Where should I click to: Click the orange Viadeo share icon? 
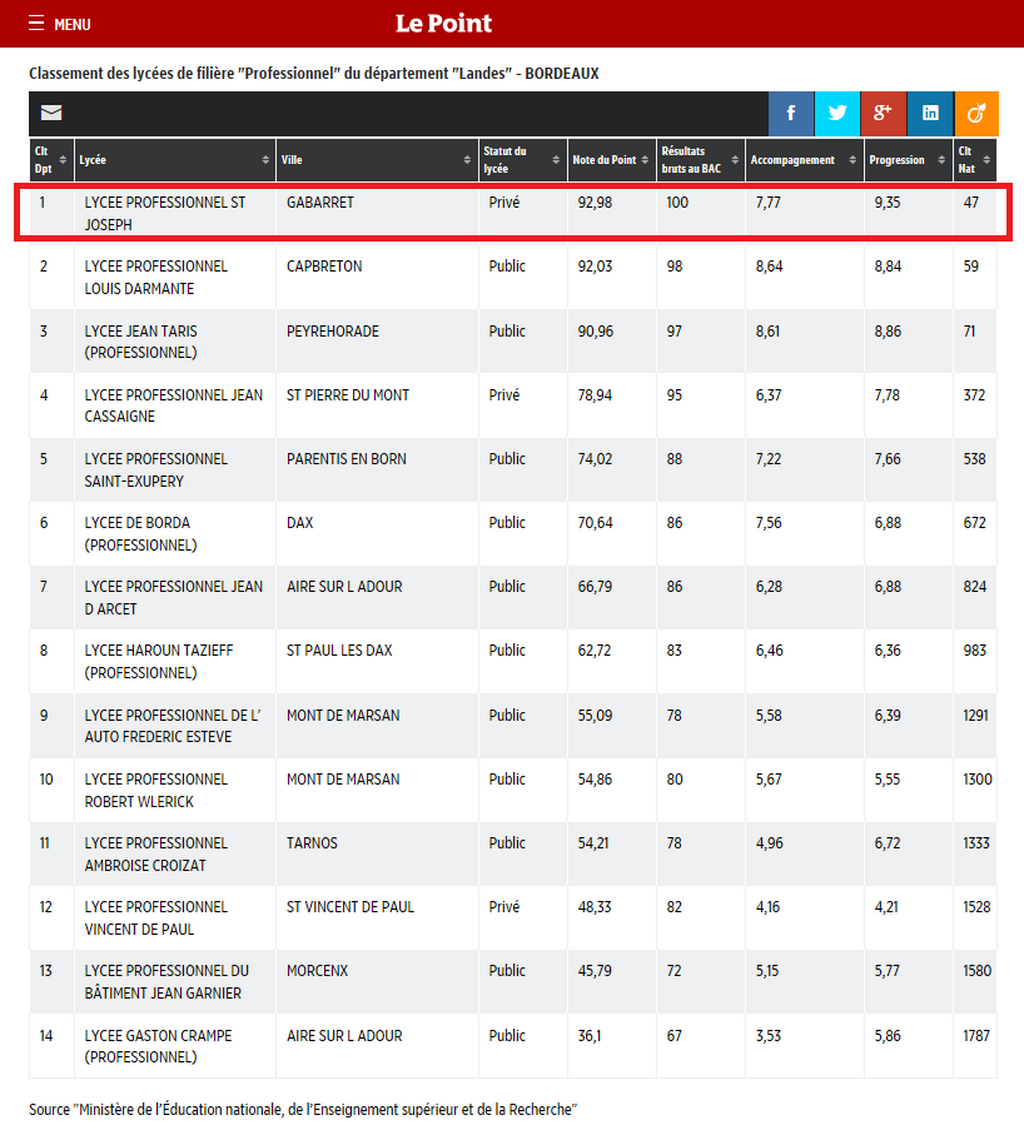click(976, 113)
